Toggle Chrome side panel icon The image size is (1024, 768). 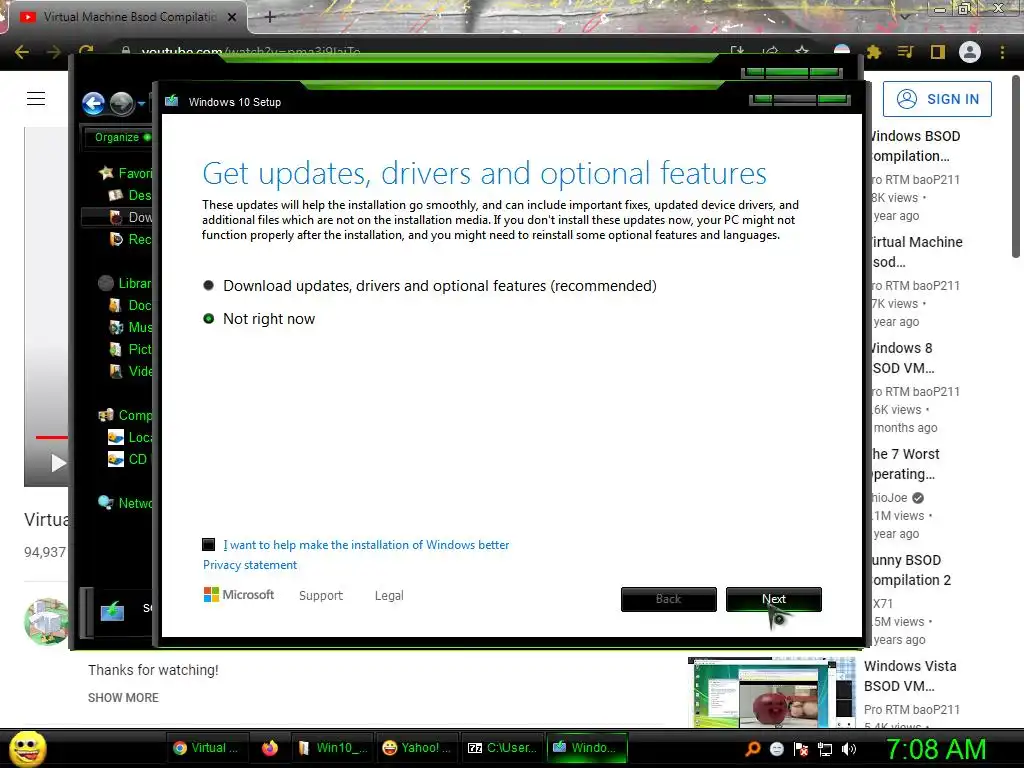(x=938, y=52)
